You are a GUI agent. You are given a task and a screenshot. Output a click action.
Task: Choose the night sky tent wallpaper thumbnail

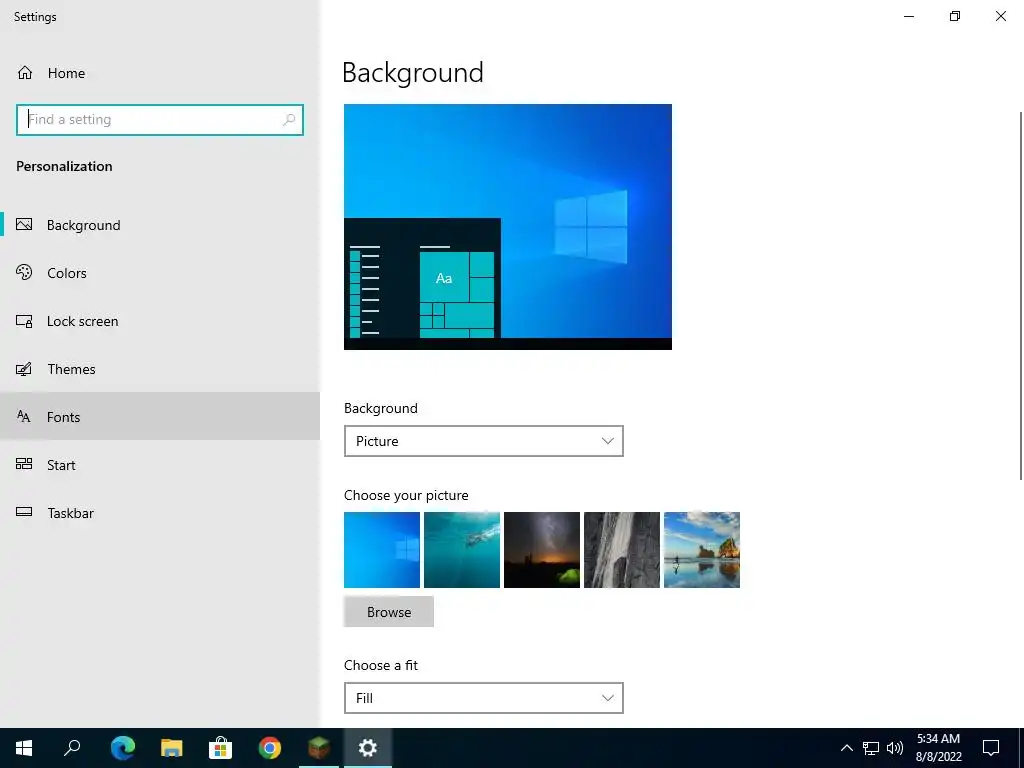[542, 550]
